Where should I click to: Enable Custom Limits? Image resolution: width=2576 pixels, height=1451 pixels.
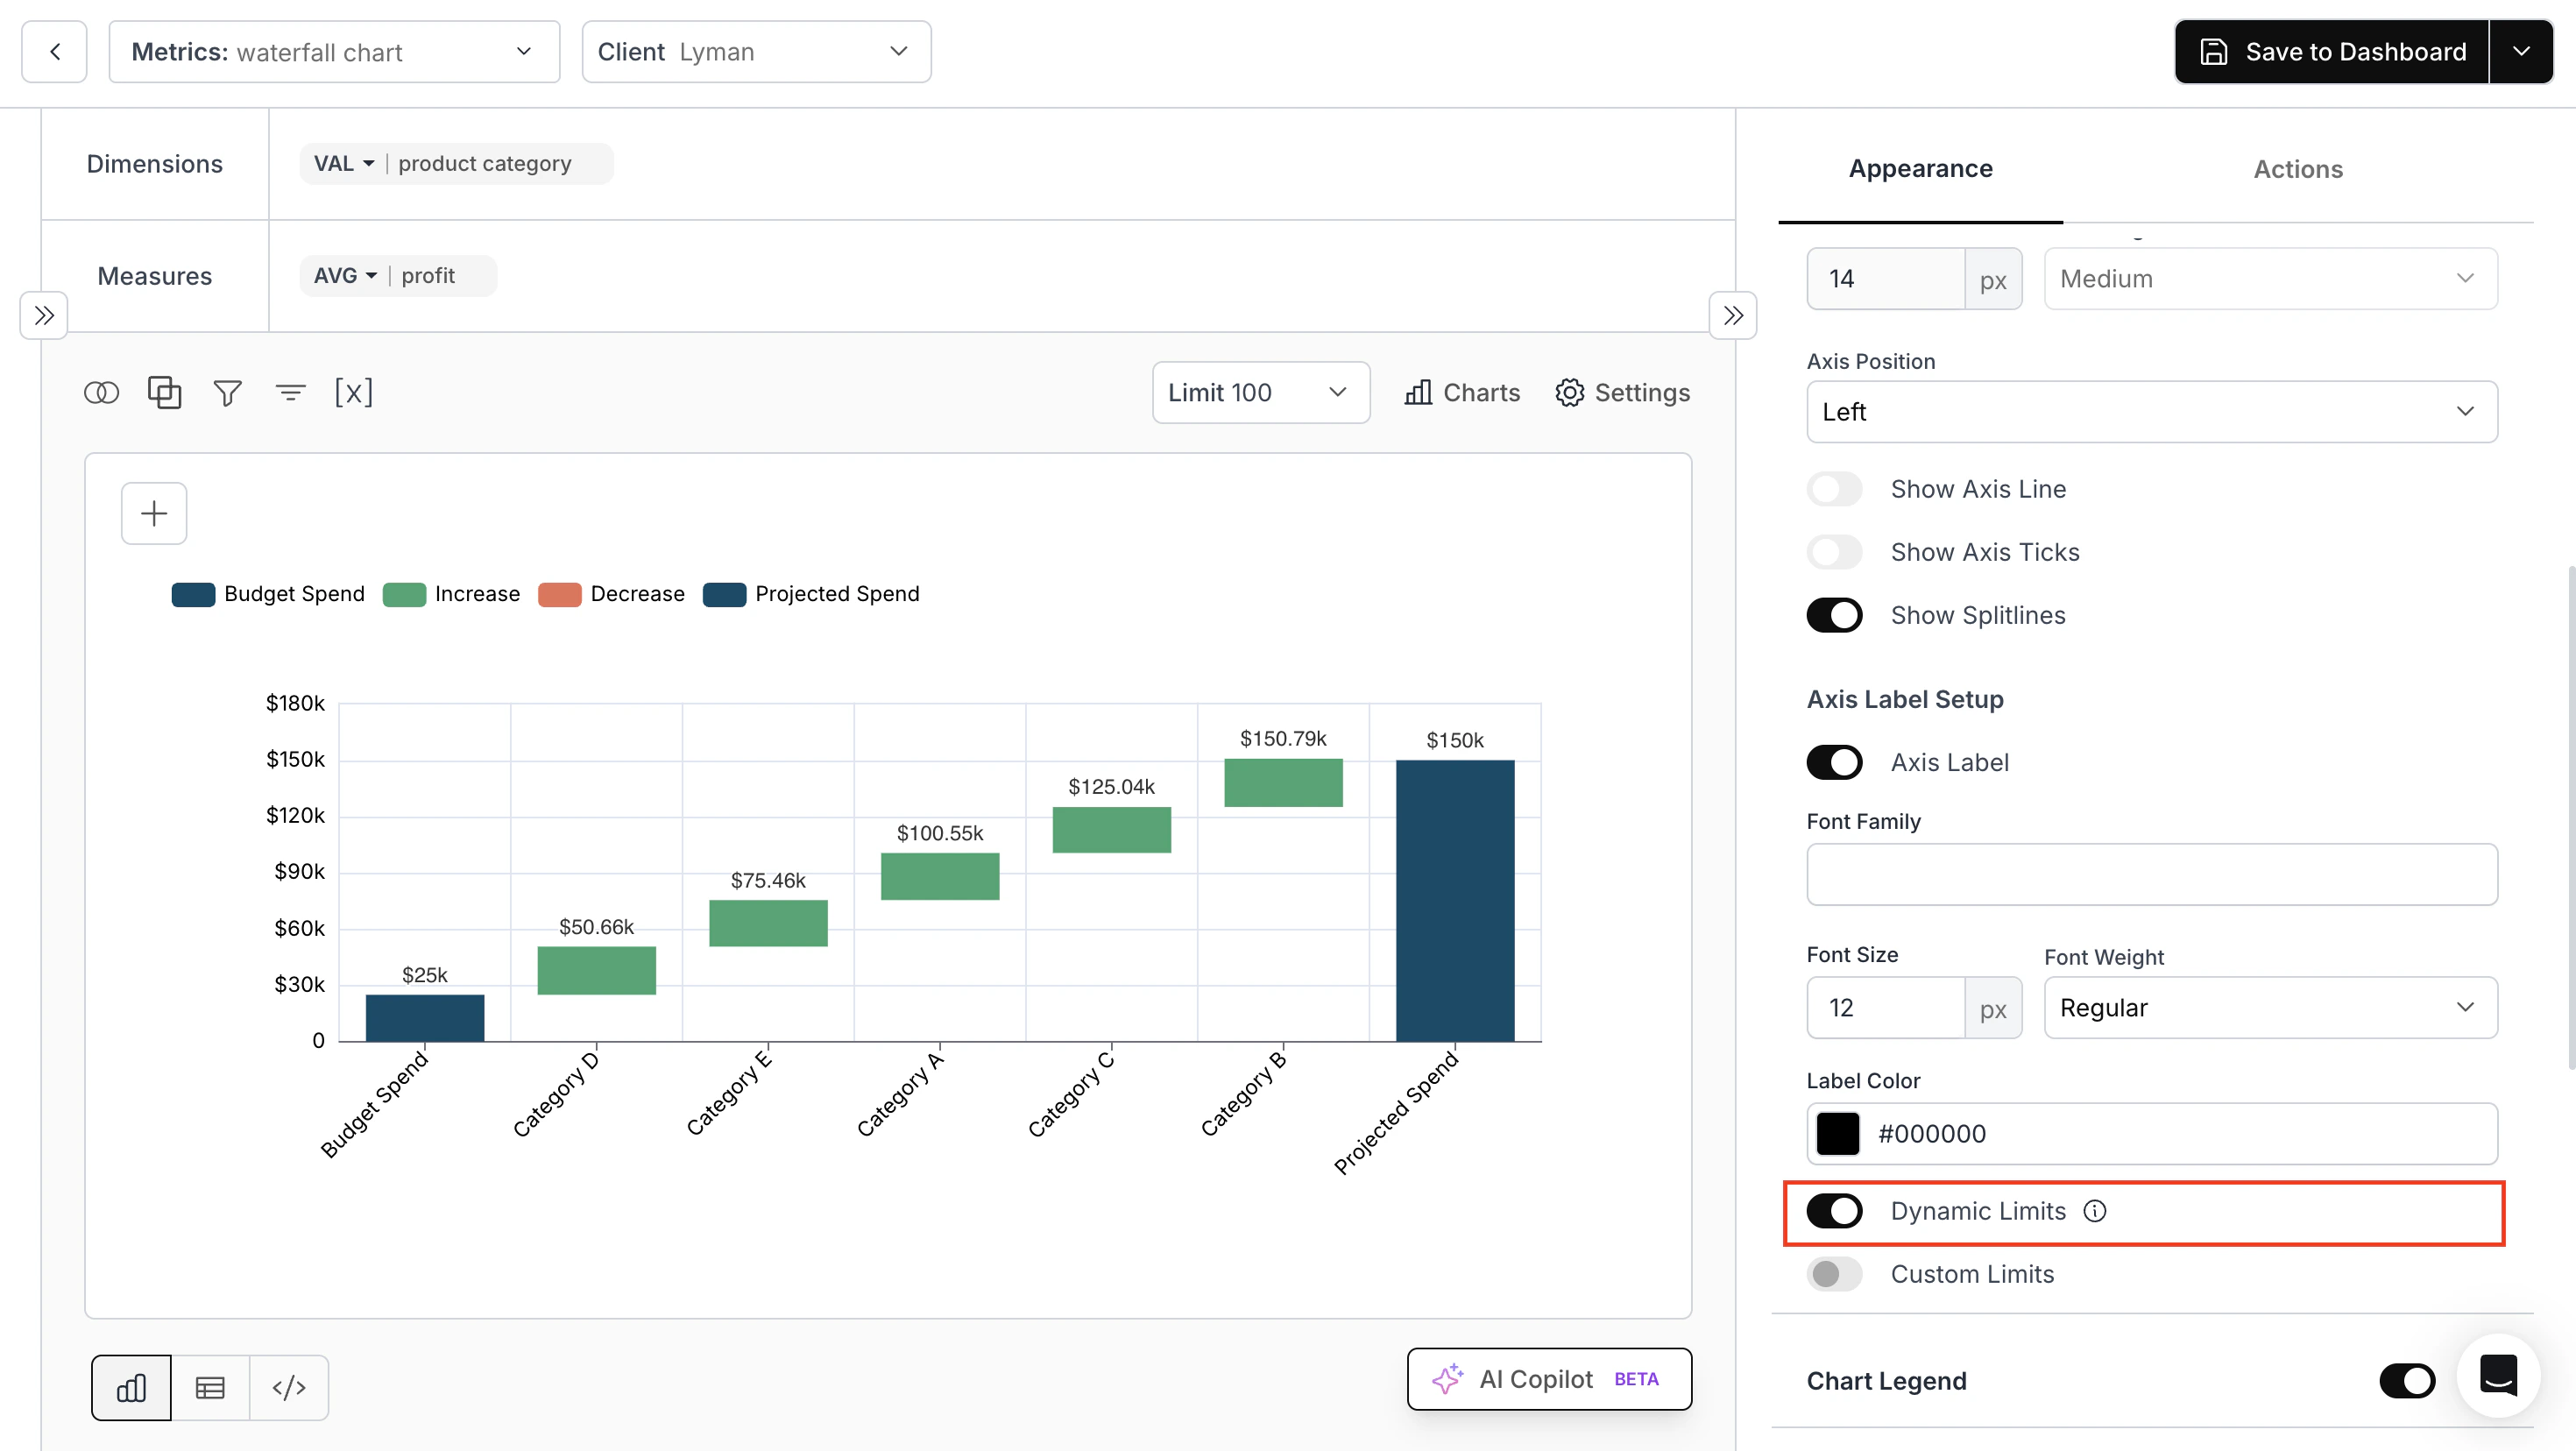[1834, 1274]
